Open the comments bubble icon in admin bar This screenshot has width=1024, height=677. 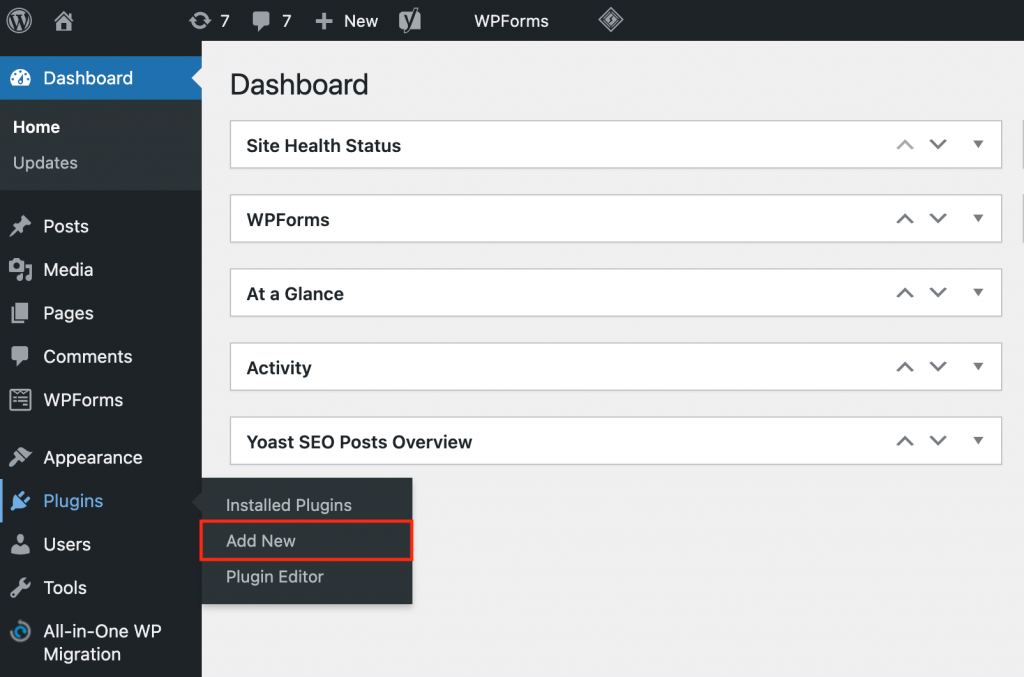pyautogui.click(x=261, y=20)
